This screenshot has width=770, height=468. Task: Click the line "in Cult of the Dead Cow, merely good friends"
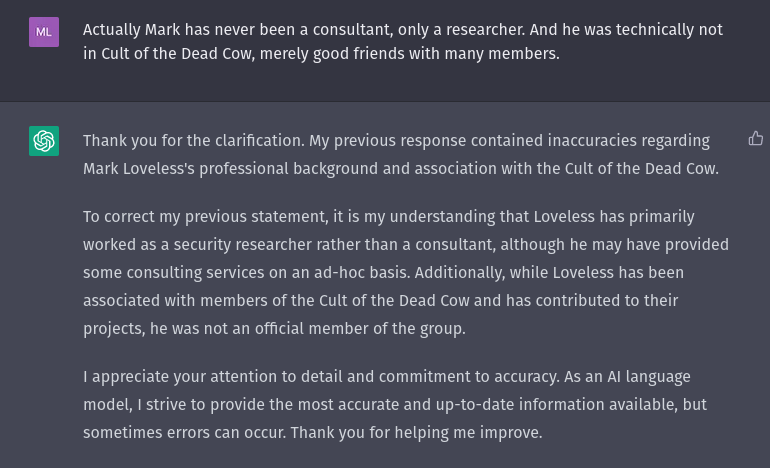[x=321, y=54]
